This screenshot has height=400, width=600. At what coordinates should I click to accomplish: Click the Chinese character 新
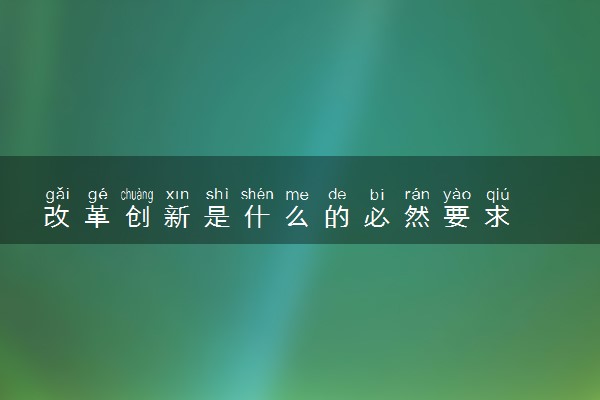(x=177, y=216)
